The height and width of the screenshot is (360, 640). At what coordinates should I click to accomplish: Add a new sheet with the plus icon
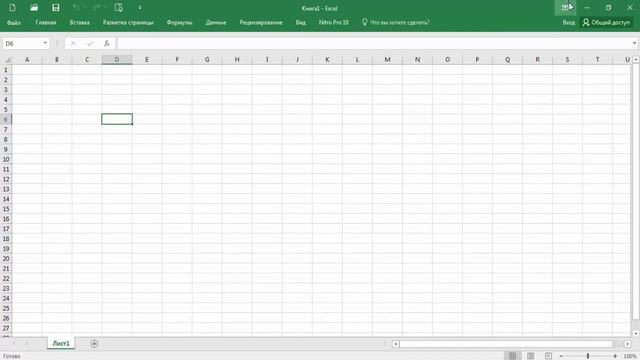94,344
